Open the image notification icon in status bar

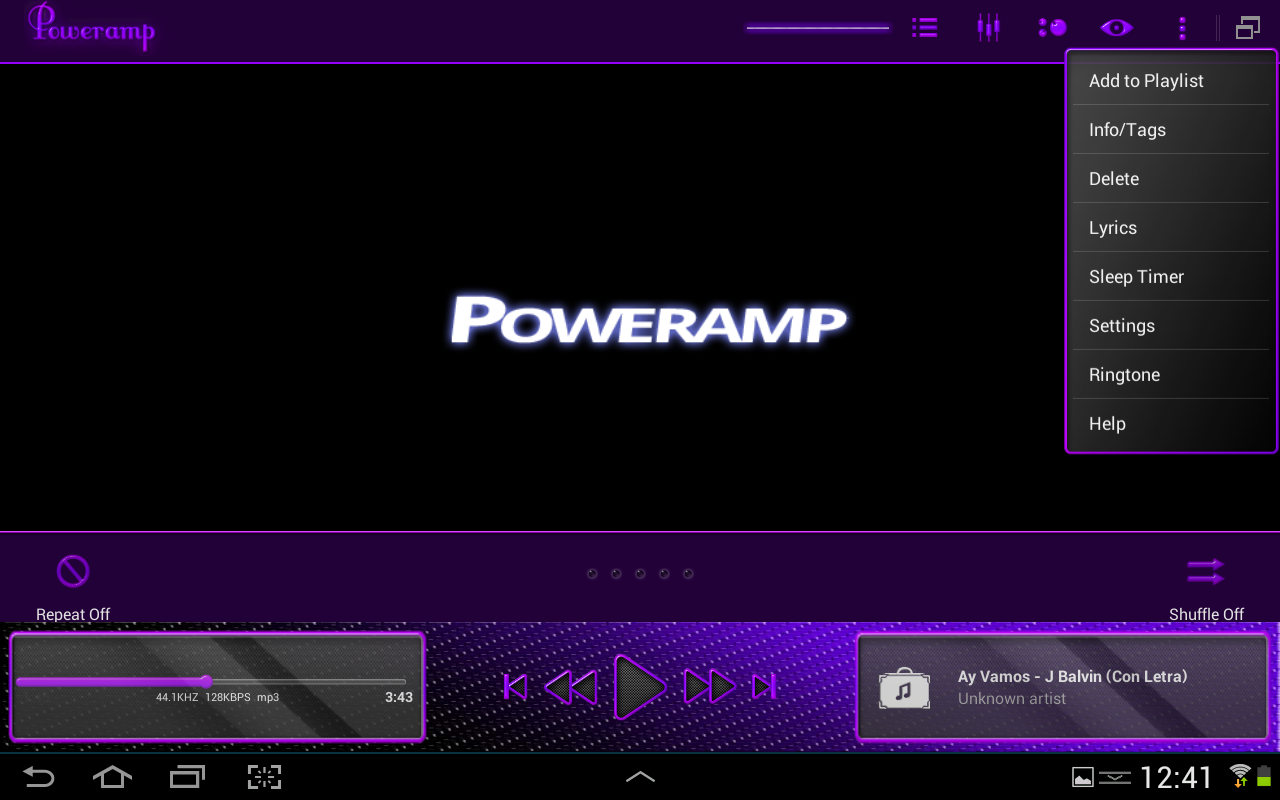pos(1083,777)
